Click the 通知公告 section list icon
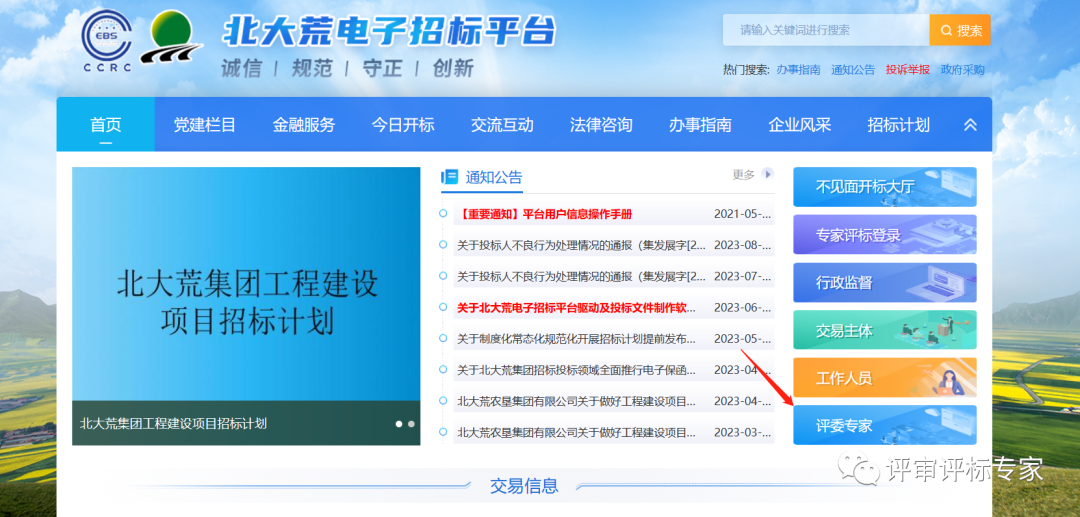 point(450,177)
